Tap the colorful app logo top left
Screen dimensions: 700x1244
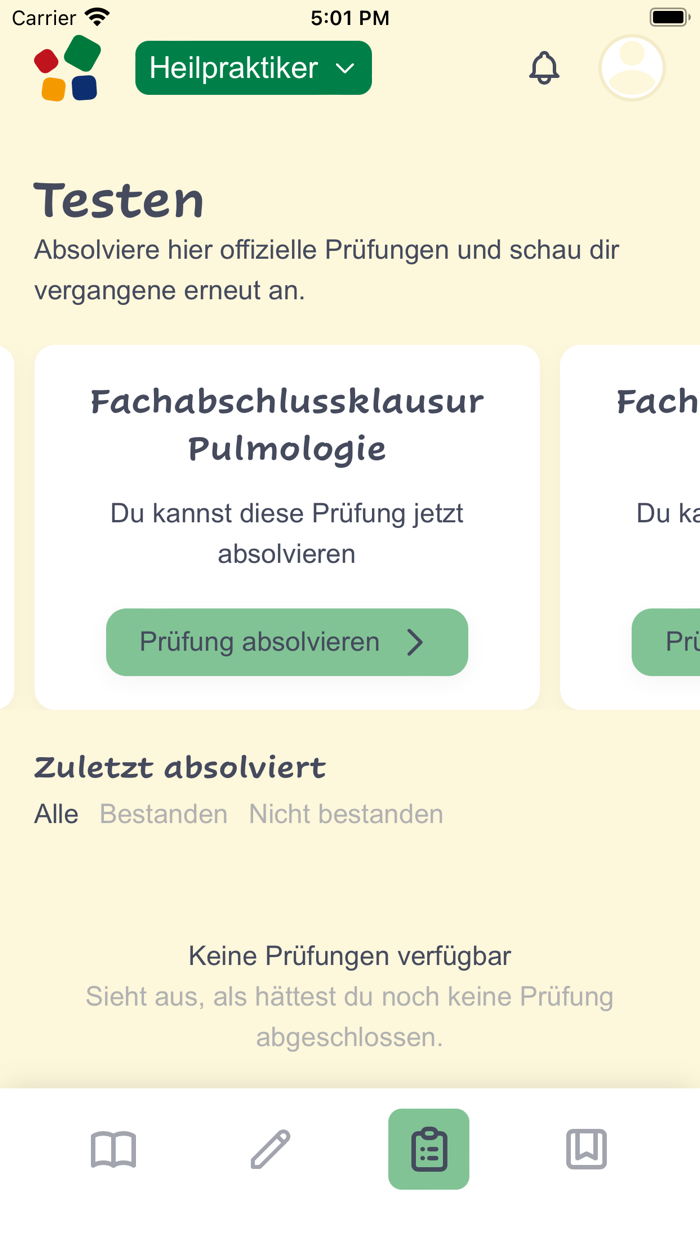tap(66, 67)
